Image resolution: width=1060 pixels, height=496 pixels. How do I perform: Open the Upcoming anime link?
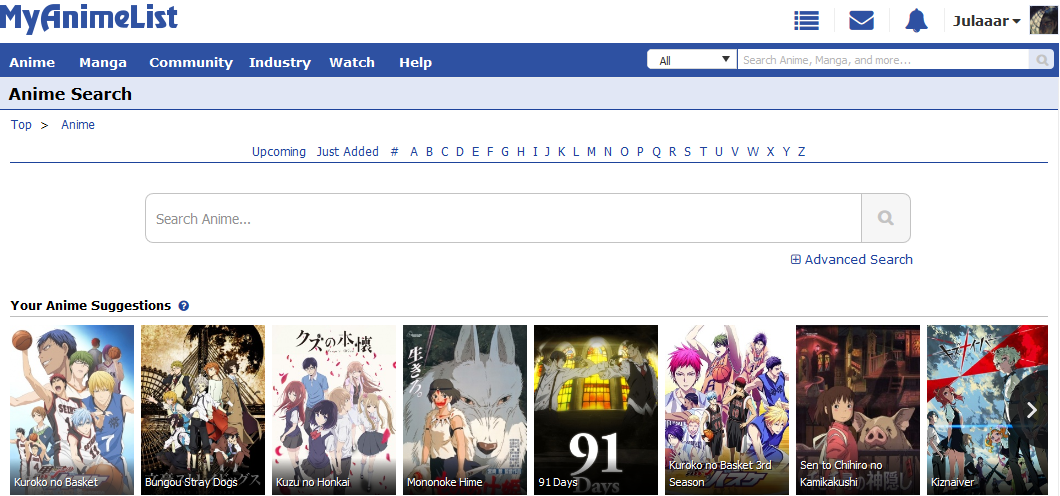tap(279, 151)
